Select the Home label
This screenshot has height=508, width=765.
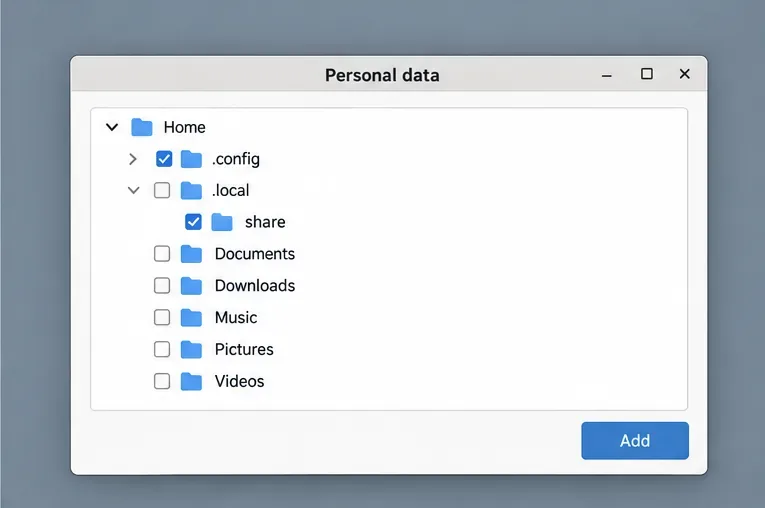(x=184, y=127)
